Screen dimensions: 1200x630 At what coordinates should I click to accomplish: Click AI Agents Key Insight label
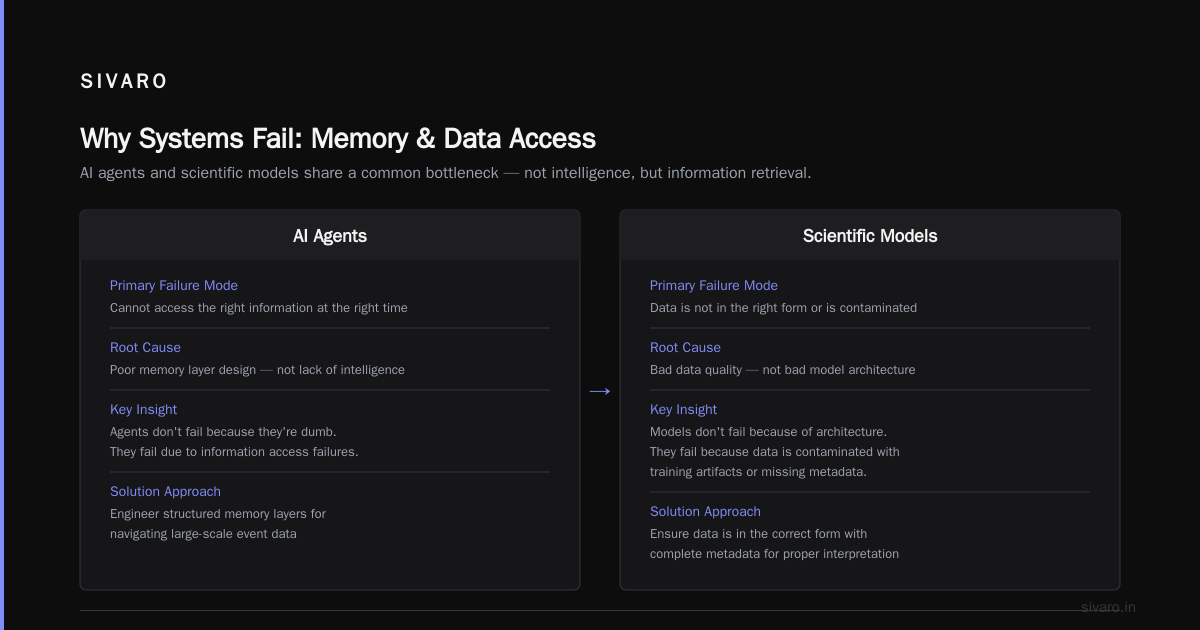(143, 409)
